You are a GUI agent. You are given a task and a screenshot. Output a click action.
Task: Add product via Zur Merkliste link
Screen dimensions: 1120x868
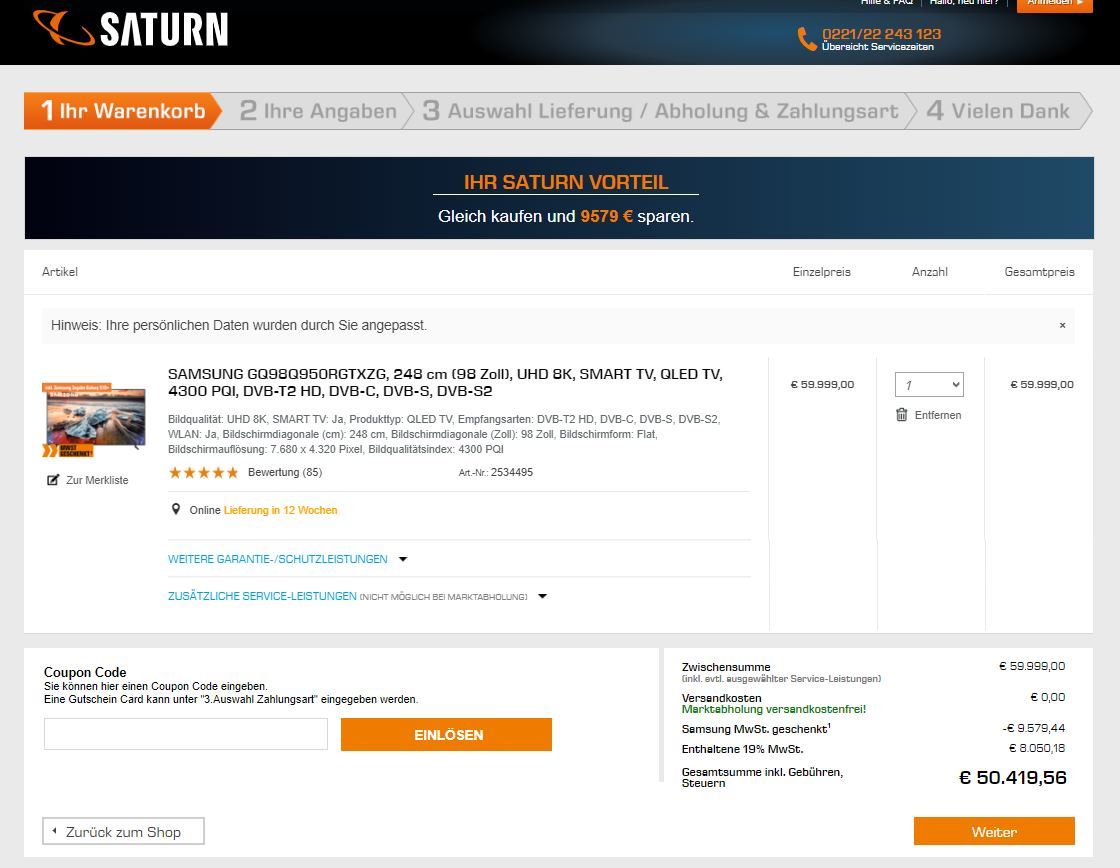click(97, 480)
